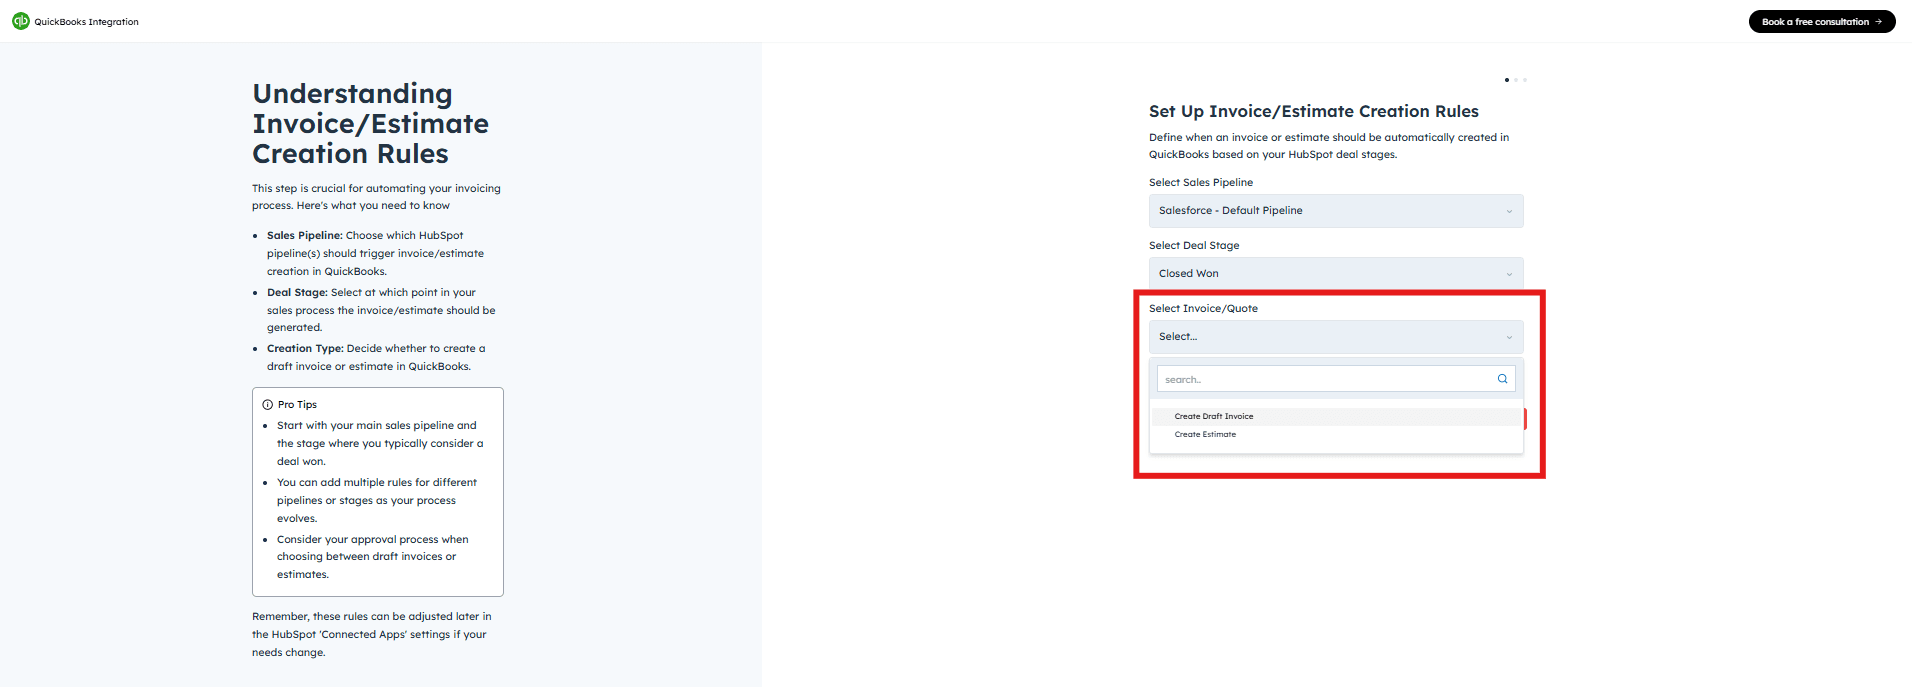Click chevron of Select Invoice/Quote field
This screenshot has width=1912, height=687.
click(1509, 337)
